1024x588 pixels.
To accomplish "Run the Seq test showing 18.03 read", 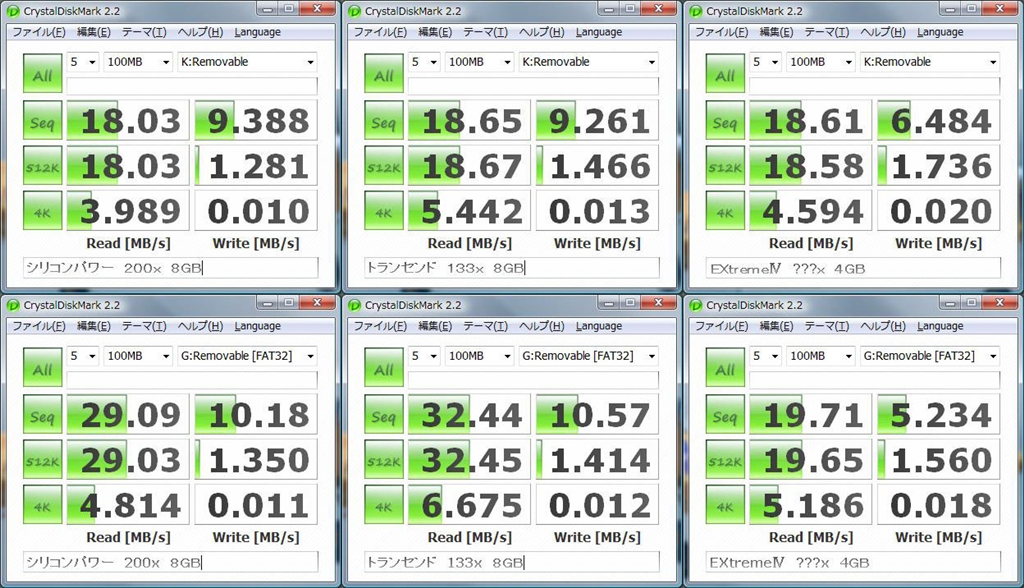I will point(42,120).
